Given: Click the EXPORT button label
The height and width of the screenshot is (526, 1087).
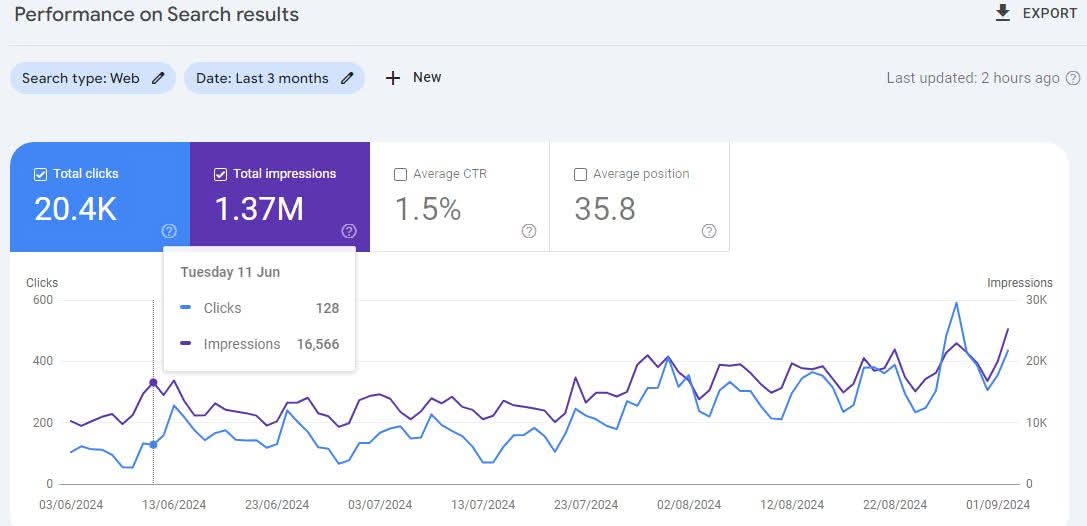Looking at the screenshot, I should (1049, 14).
